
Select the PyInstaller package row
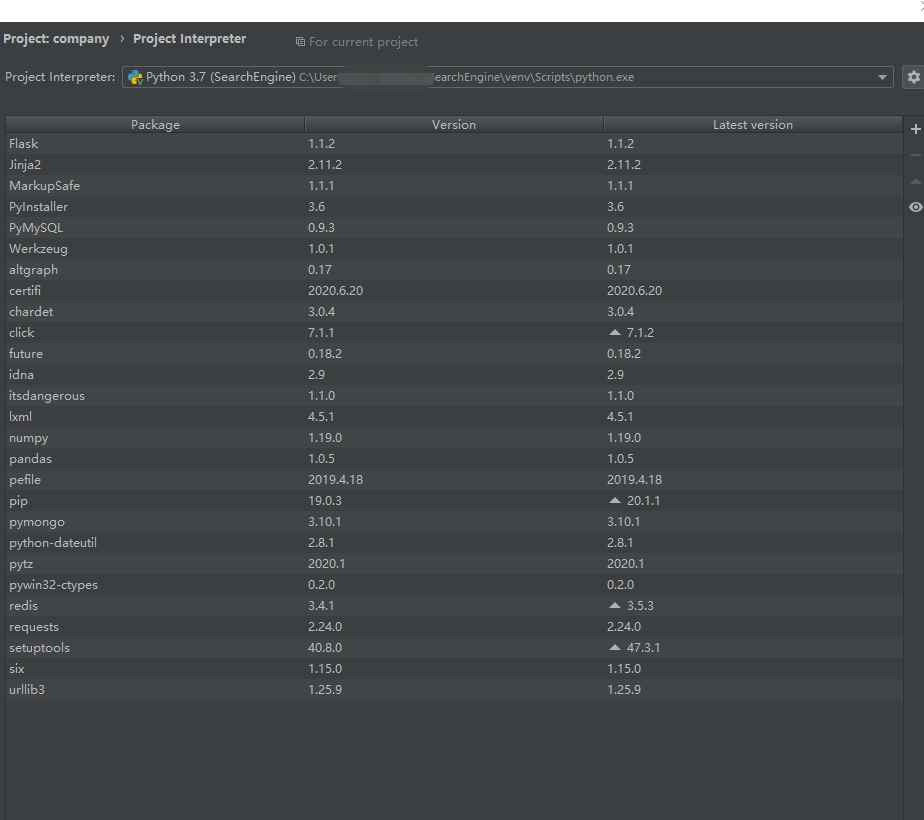coord(454,207)
